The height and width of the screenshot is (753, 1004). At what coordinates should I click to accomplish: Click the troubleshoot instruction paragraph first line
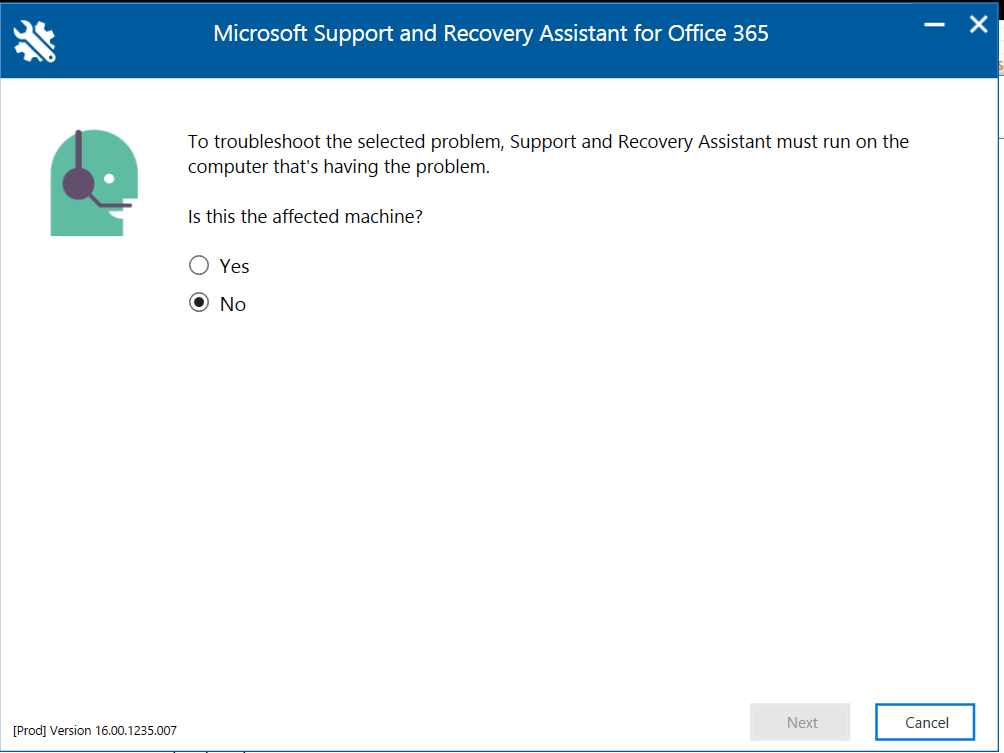click(x=548, y=142)
